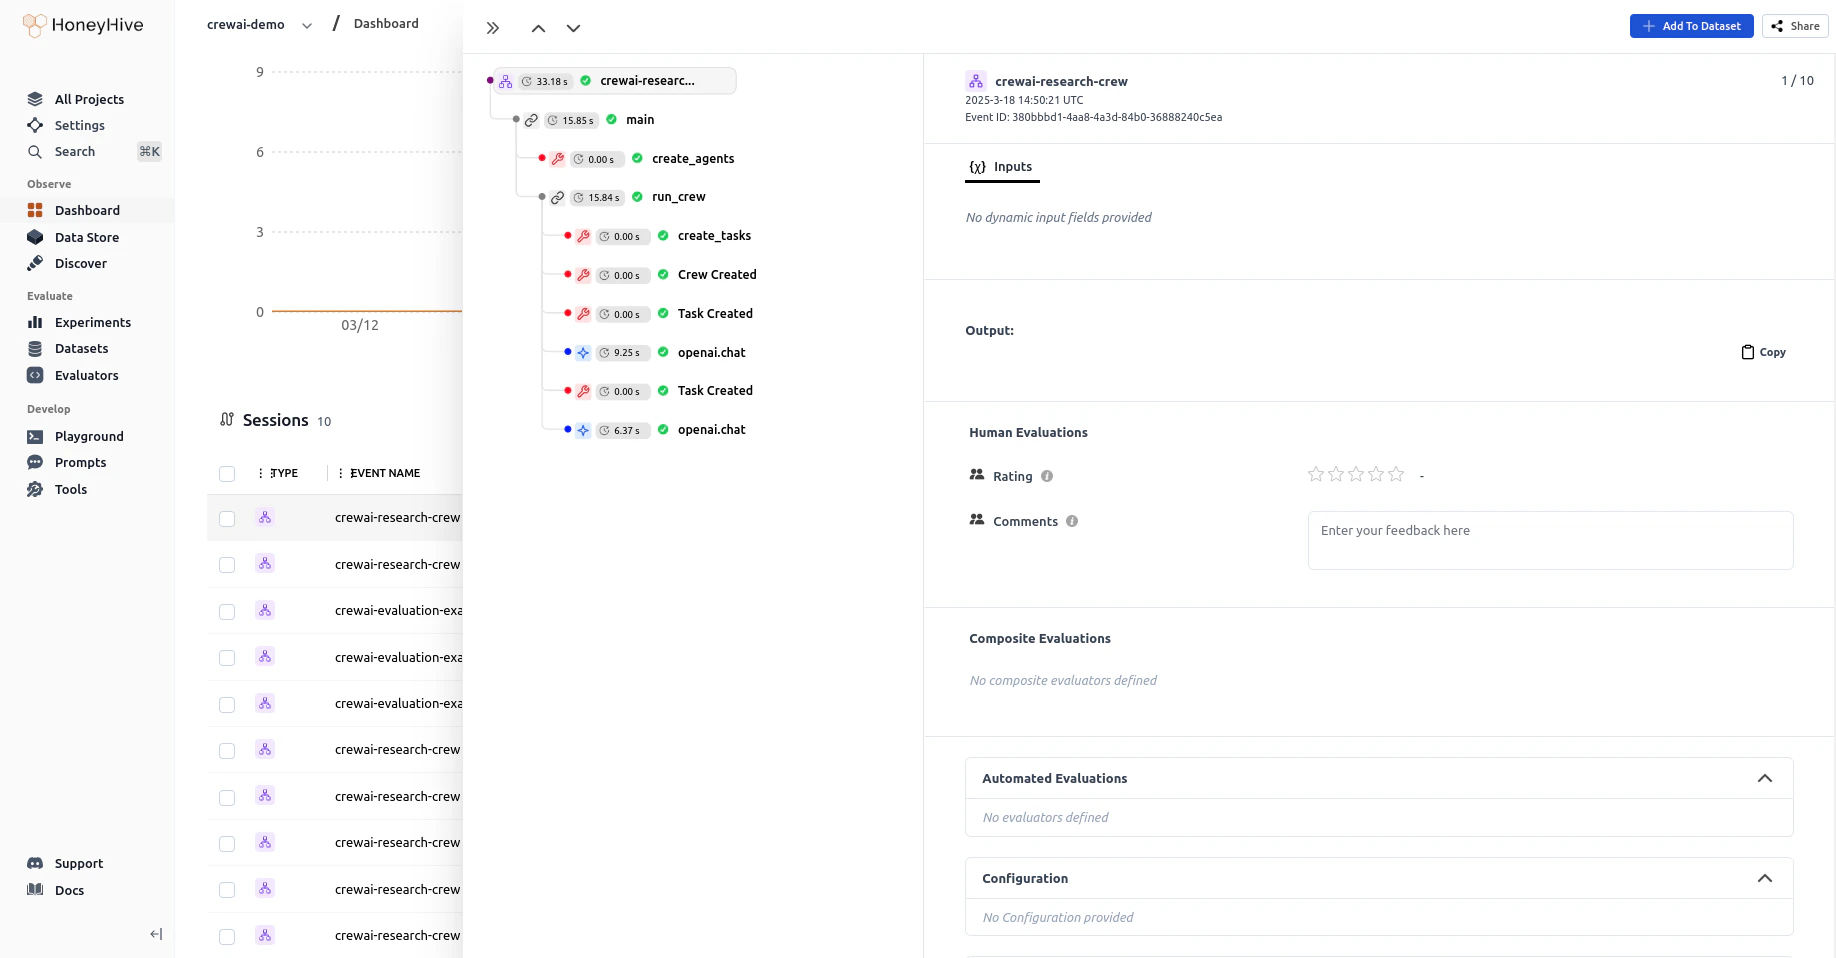The width and height of the screenshot is (1836, 958).
Task: Click the chain link icon beside main
Action: (532, 120)
